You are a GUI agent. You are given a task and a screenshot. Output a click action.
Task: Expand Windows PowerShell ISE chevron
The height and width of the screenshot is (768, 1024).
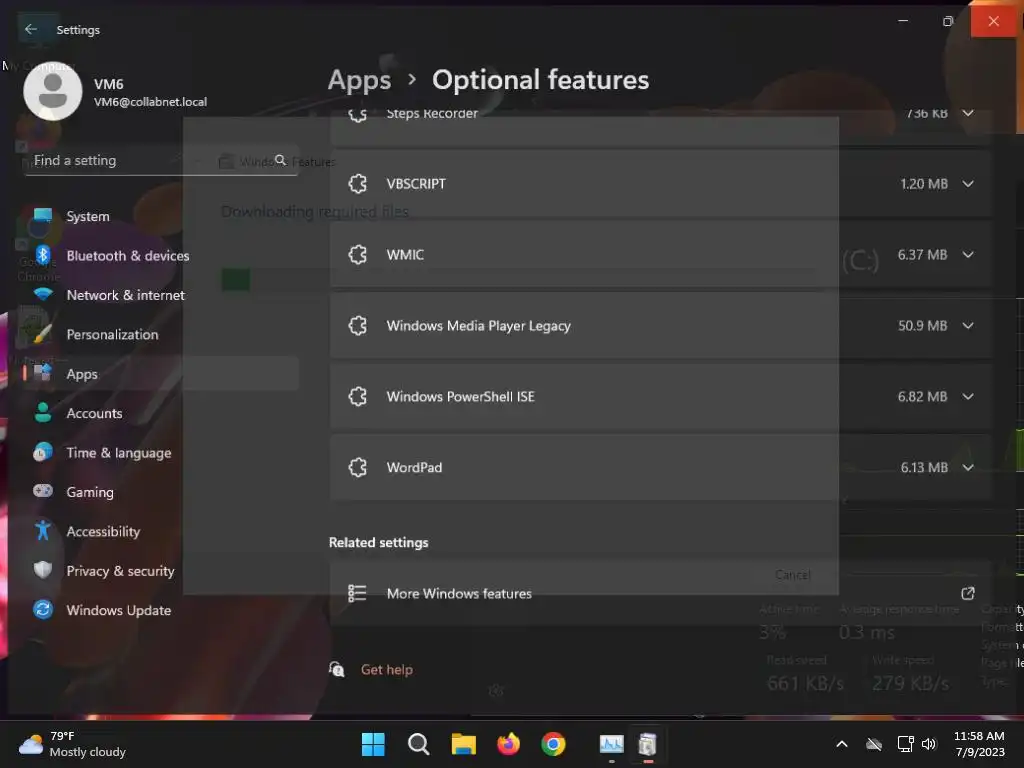968,396
